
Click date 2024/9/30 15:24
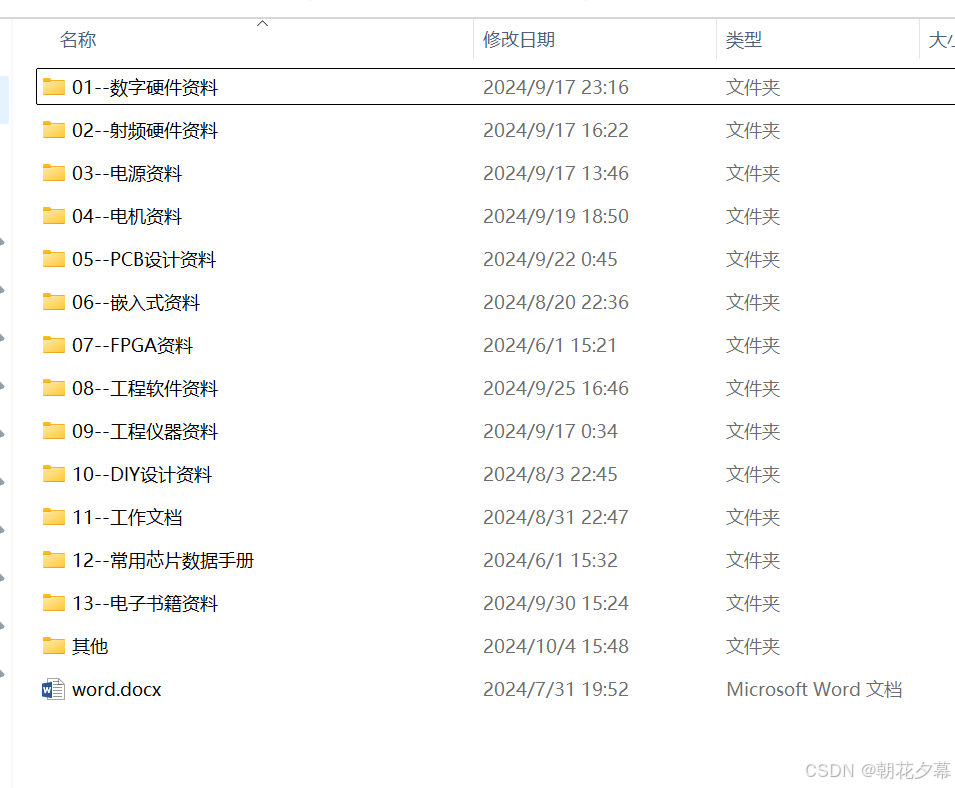click(555, 603)
